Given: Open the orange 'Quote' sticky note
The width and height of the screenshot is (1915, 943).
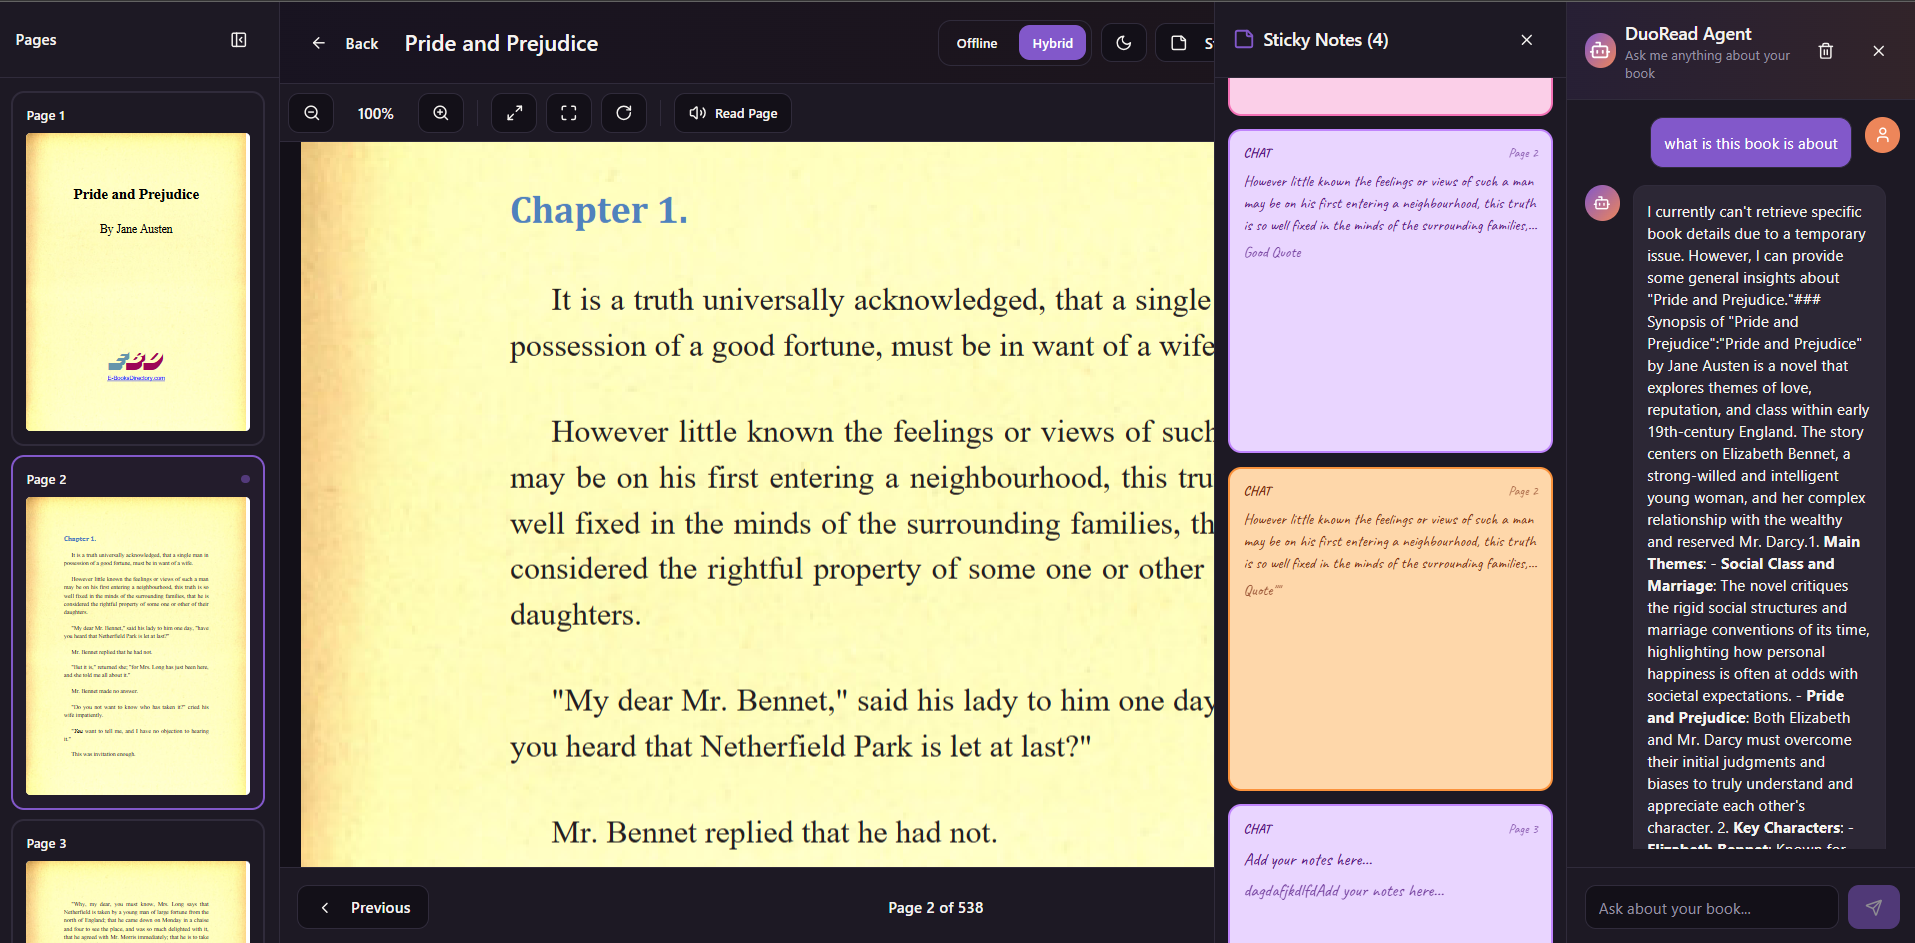Looking at the screenshot, I should tap(1390, 629).
